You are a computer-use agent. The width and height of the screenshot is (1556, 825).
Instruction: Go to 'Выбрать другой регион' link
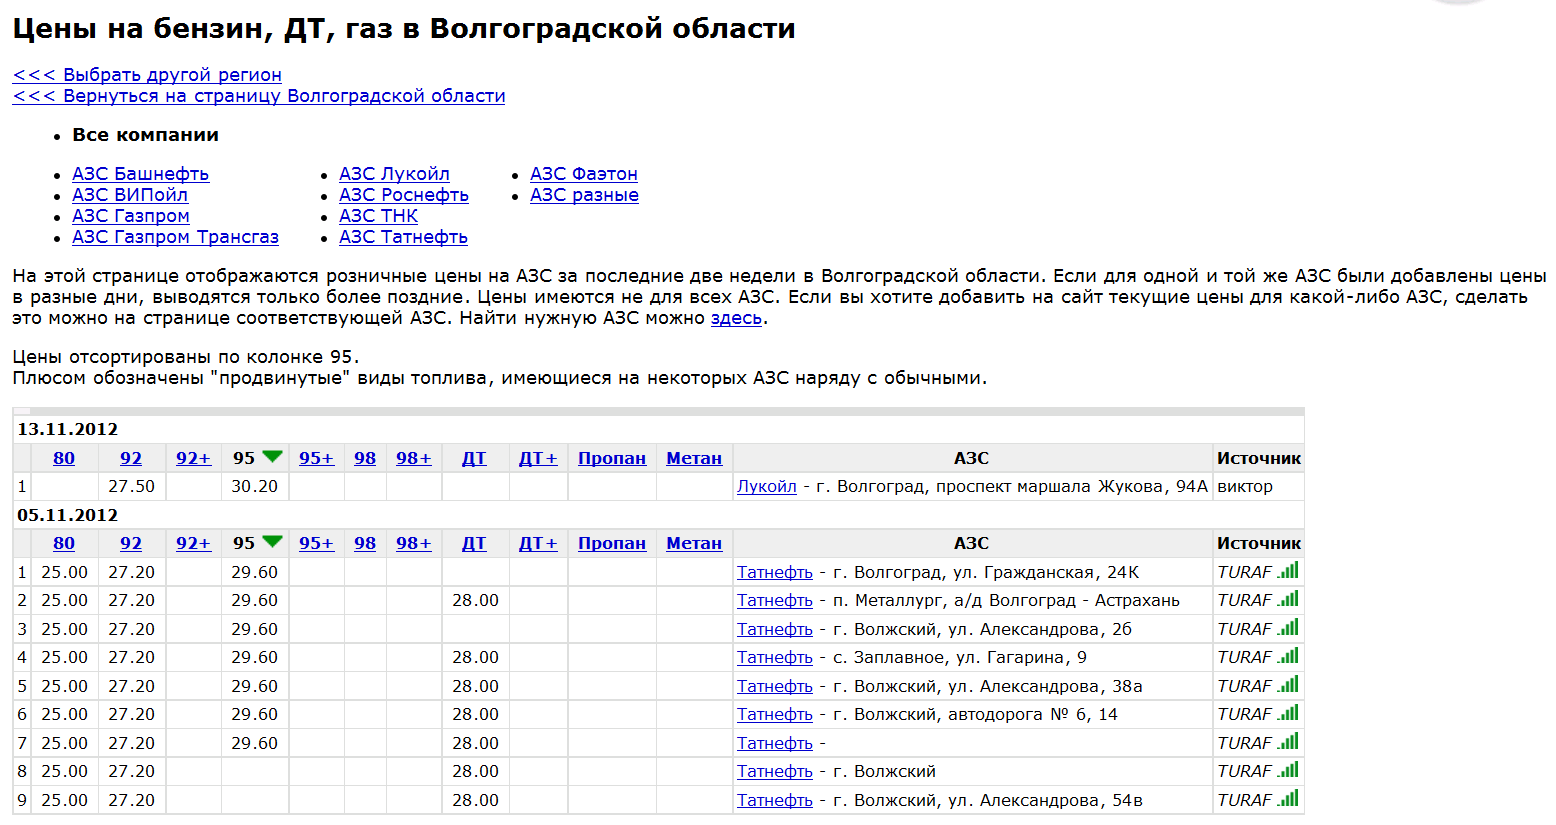pos(147,75)
